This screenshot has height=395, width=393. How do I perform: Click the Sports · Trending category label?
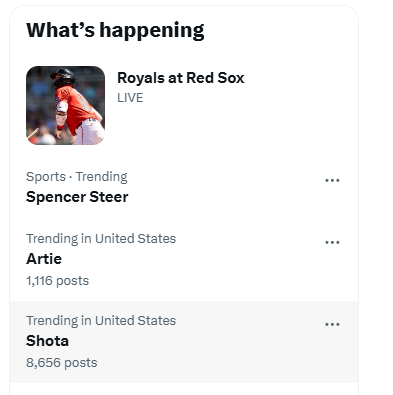(x=77, y=177)
